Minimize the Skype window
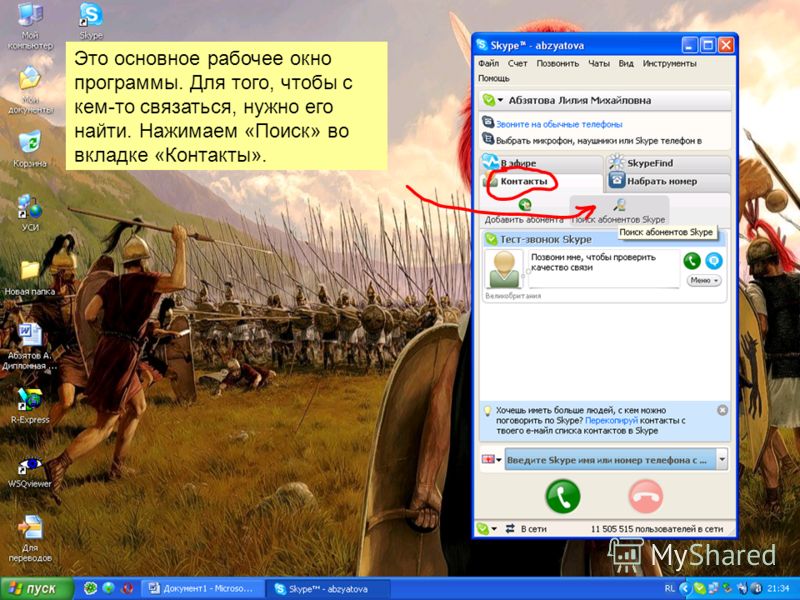The width and height of the screenshot is (800, 600). pos(689,45)
